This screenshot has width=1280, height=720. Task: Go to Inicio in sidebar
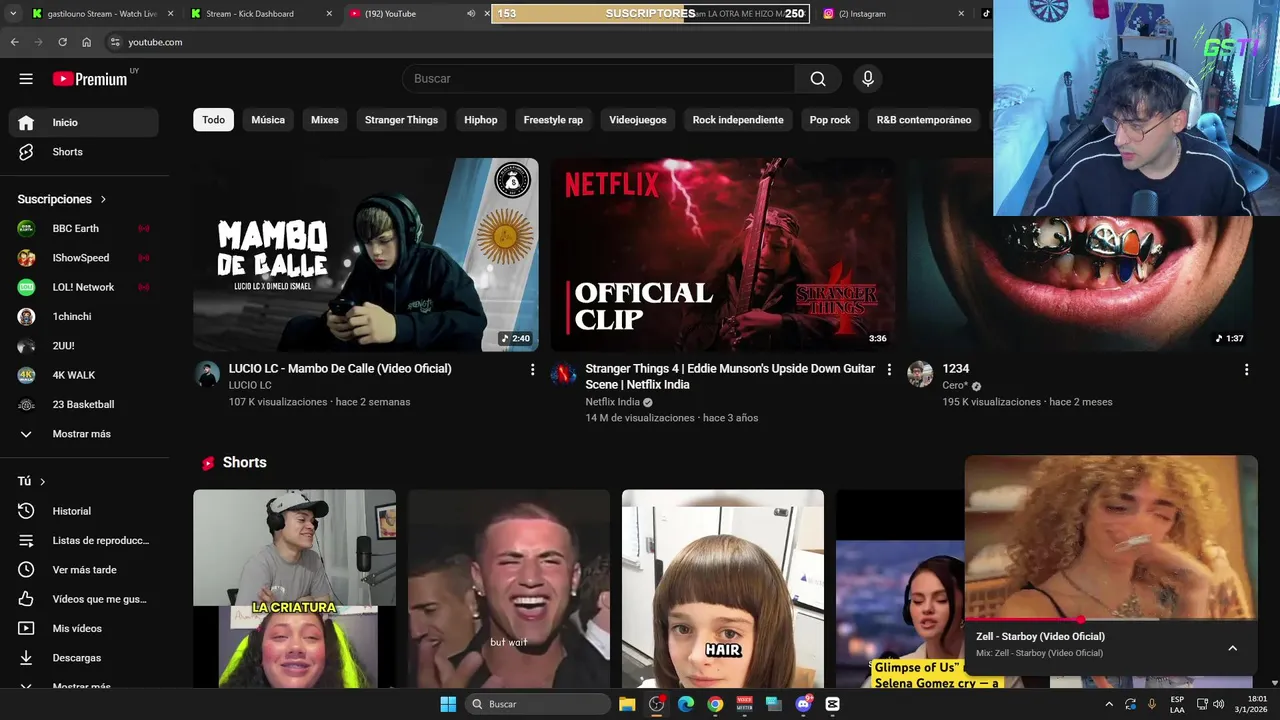(84, 122)
